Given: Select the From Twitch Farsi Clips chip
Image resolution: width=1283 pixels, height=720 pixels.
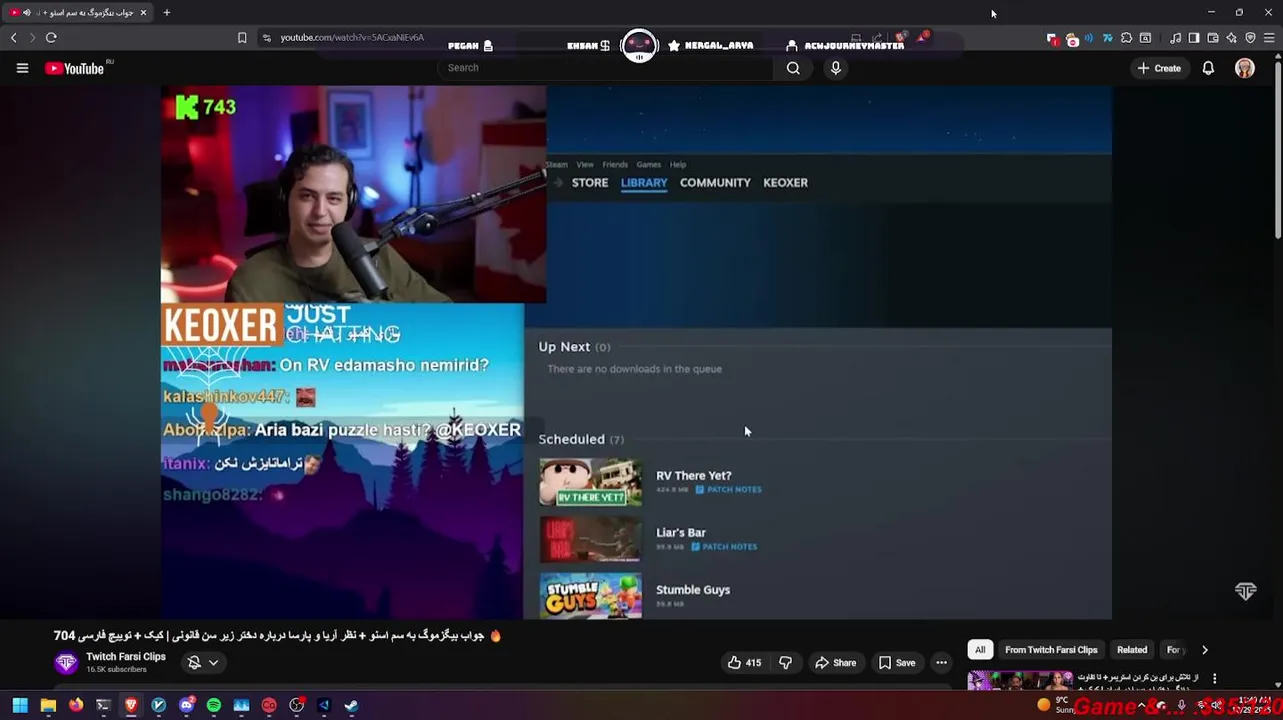Looking at the screenshot, I should pos(1051,650).
